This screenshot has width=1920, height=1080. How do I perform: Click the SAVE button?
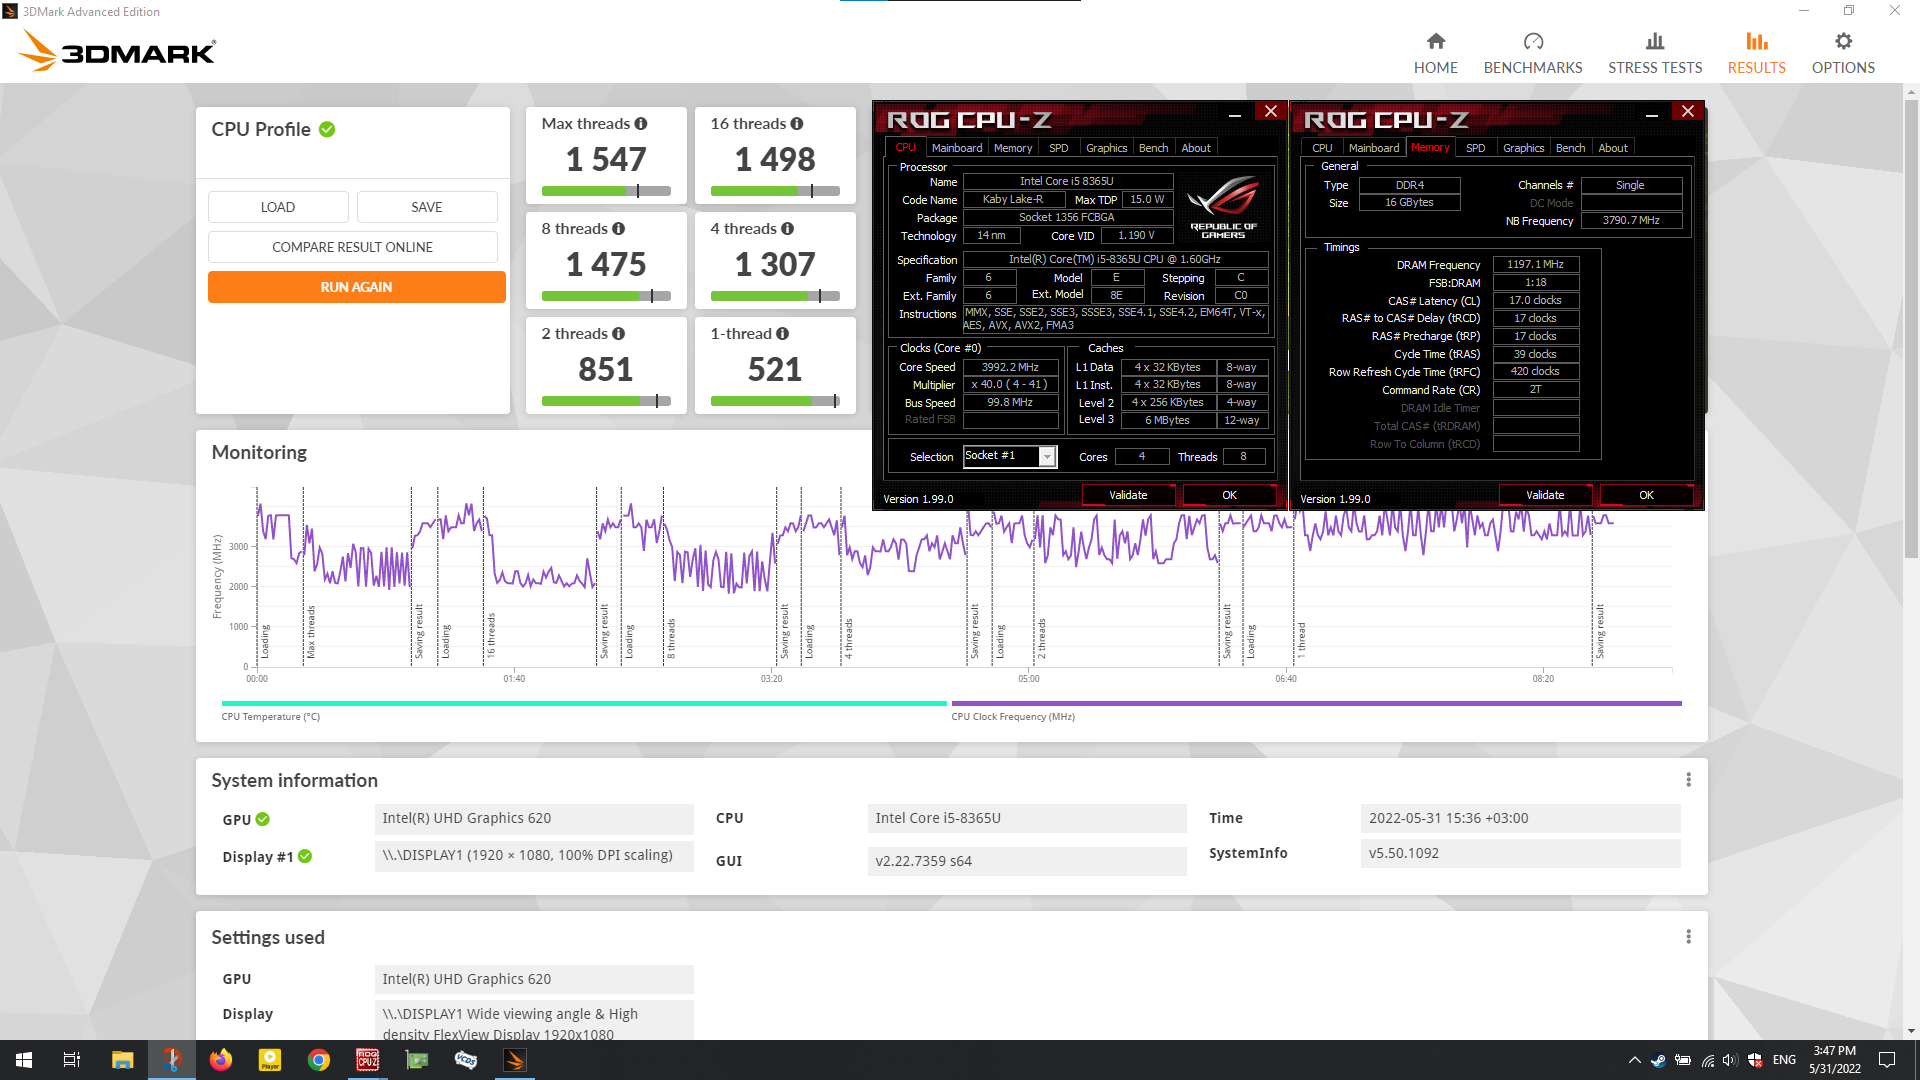point(427,207)
